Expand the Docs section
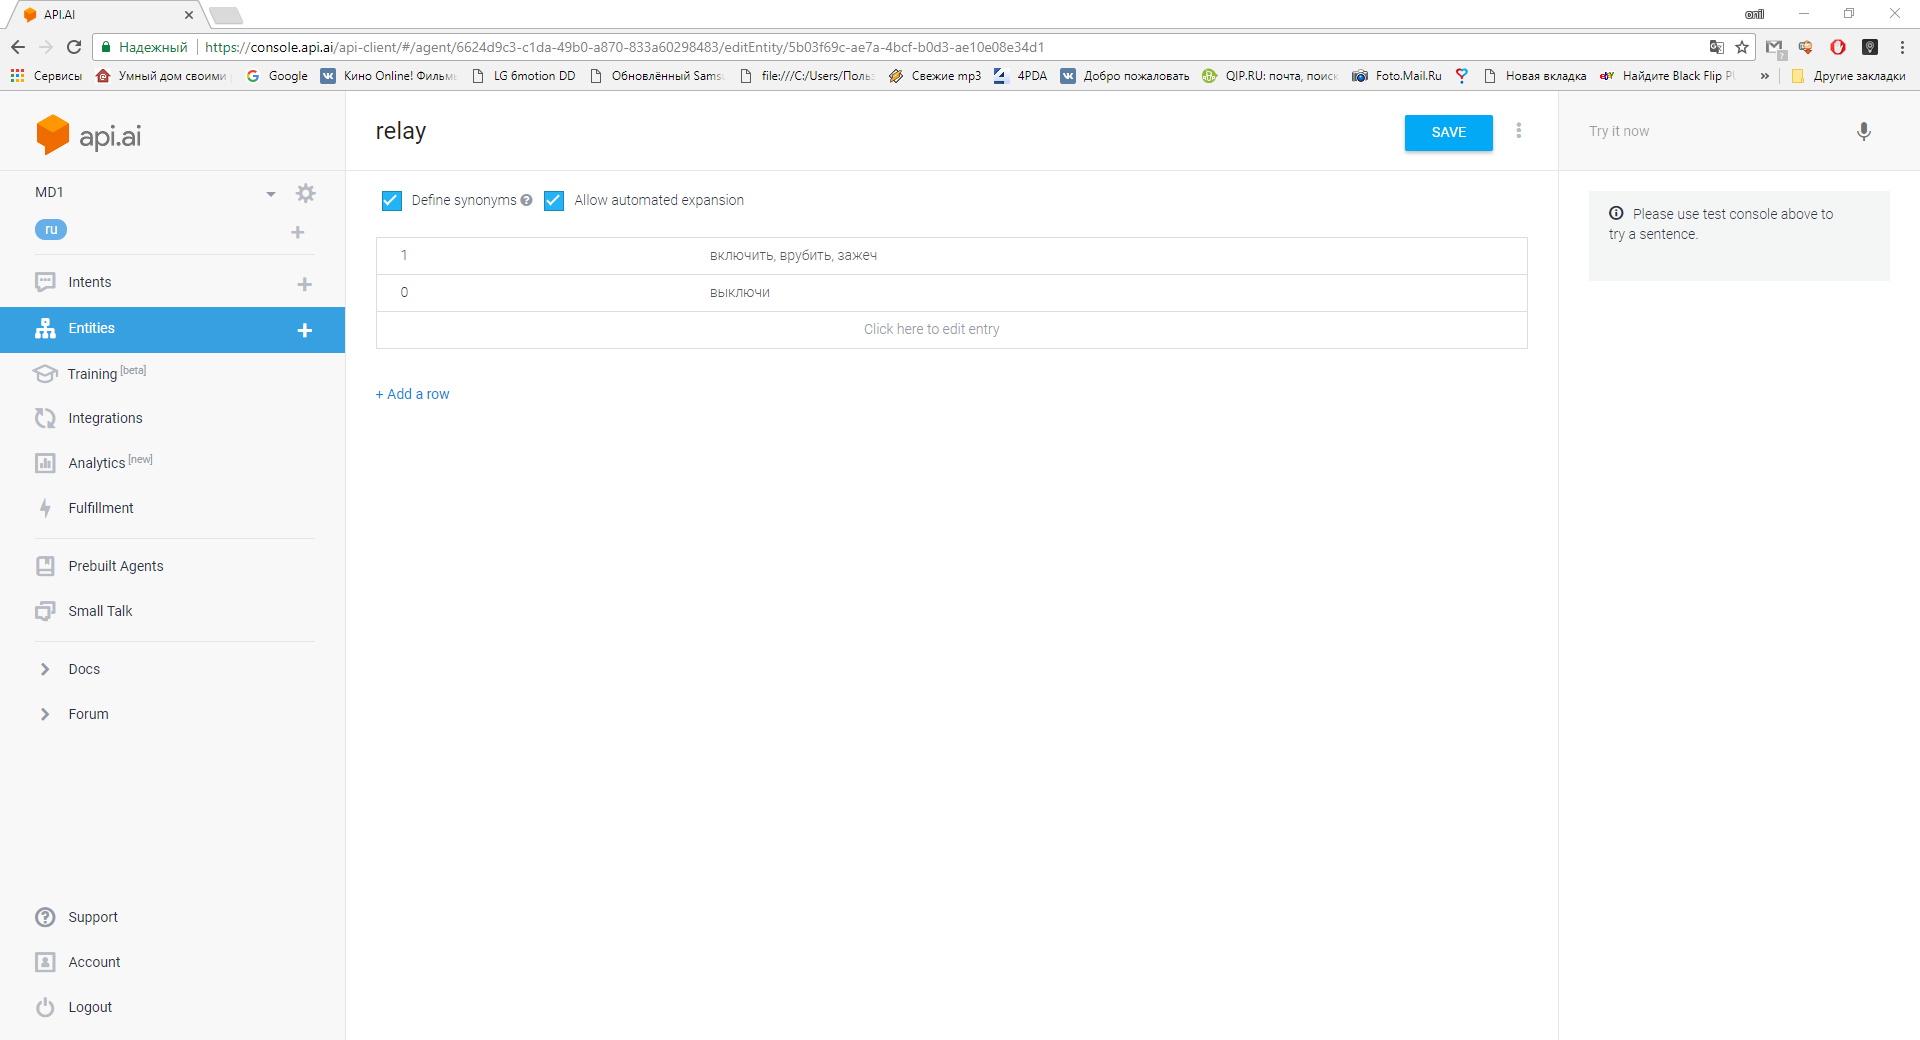This screenshot has height=1040, width=1920. (x=84, y=669)
